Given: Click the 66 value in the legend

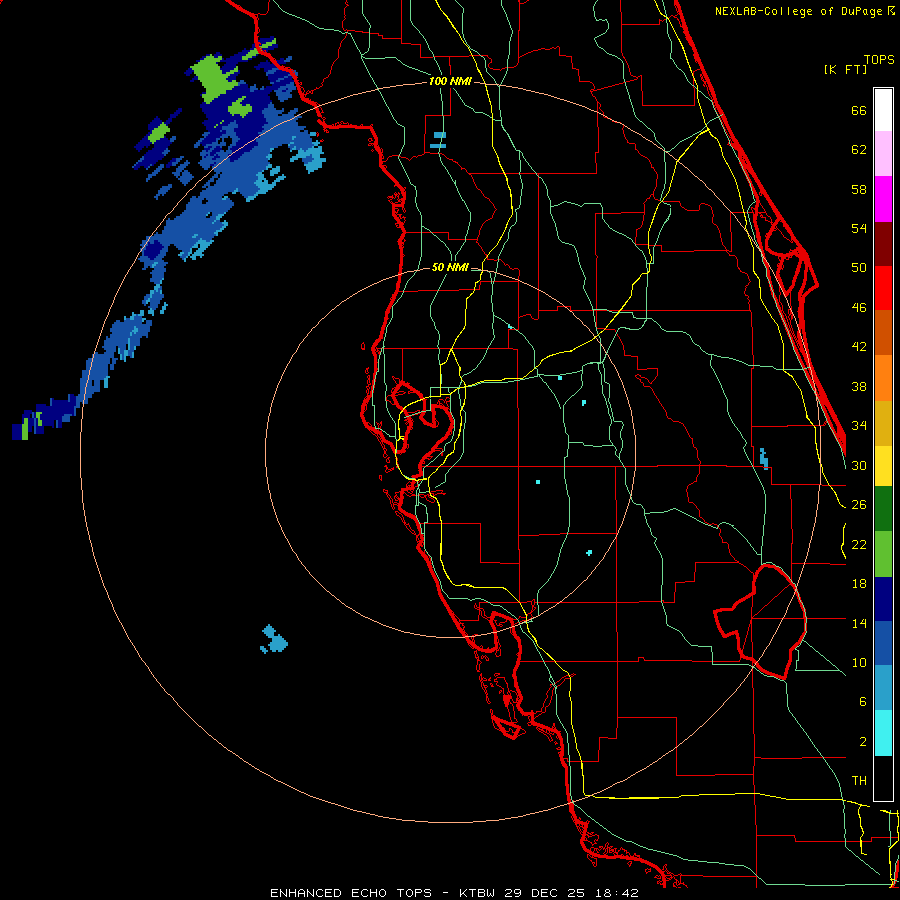Looking at the screenshot, I should pos(859,110).
